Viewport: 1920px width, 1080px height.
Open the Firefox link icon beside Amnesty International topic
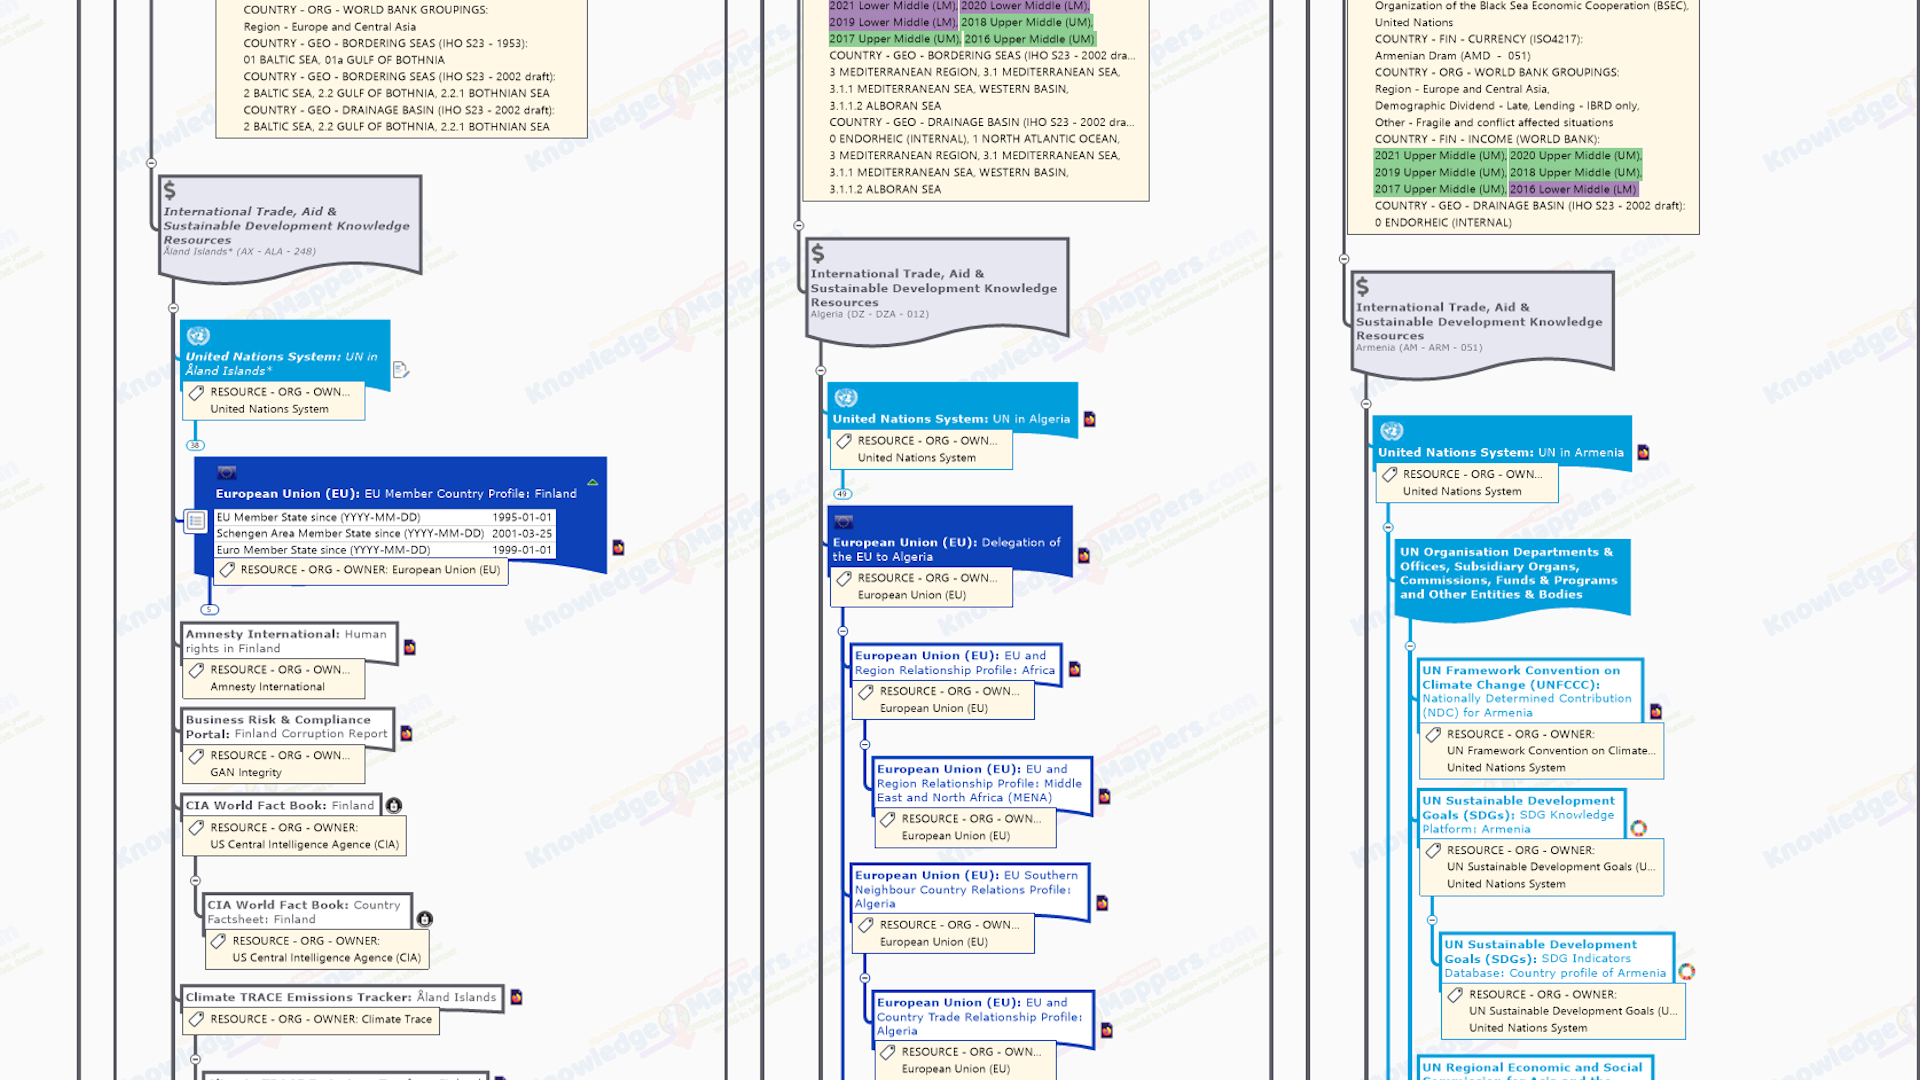pos(409,648)
